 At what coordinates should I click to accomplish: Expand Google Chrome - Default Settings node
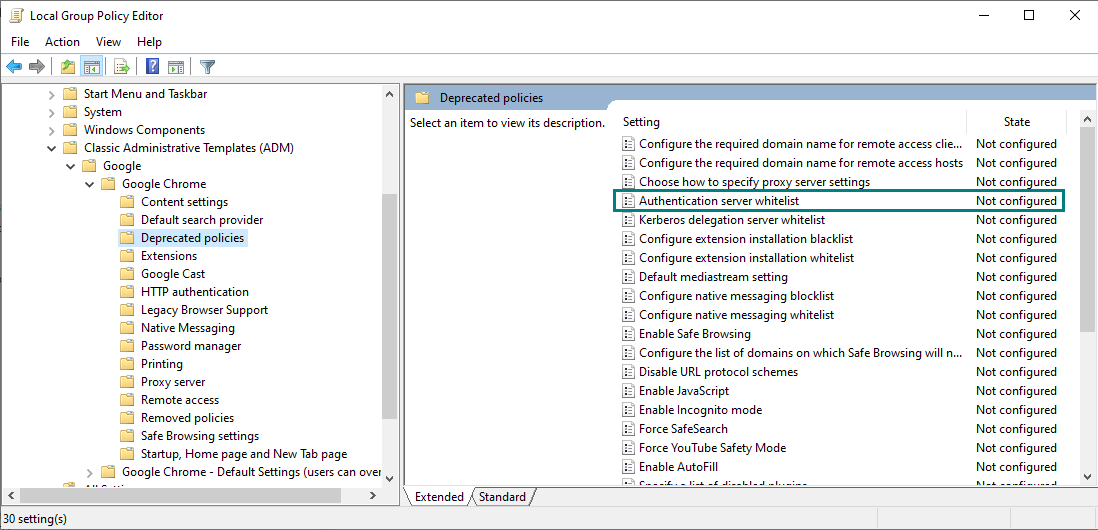click(89, 473)
